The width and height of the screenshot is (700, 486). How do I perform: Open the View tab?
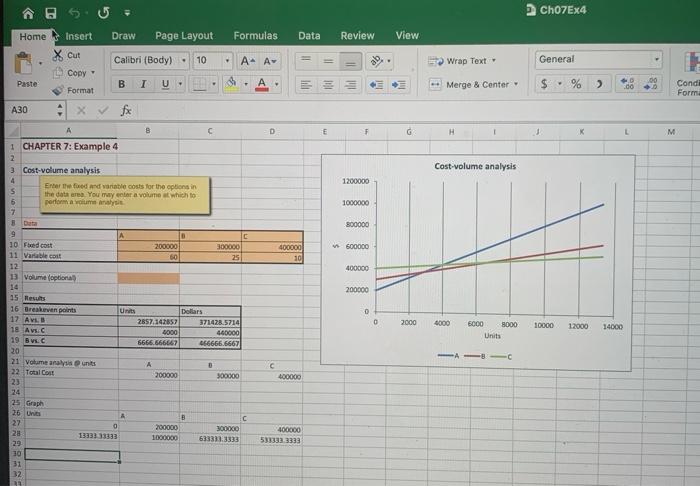click(x=407, y=35)
